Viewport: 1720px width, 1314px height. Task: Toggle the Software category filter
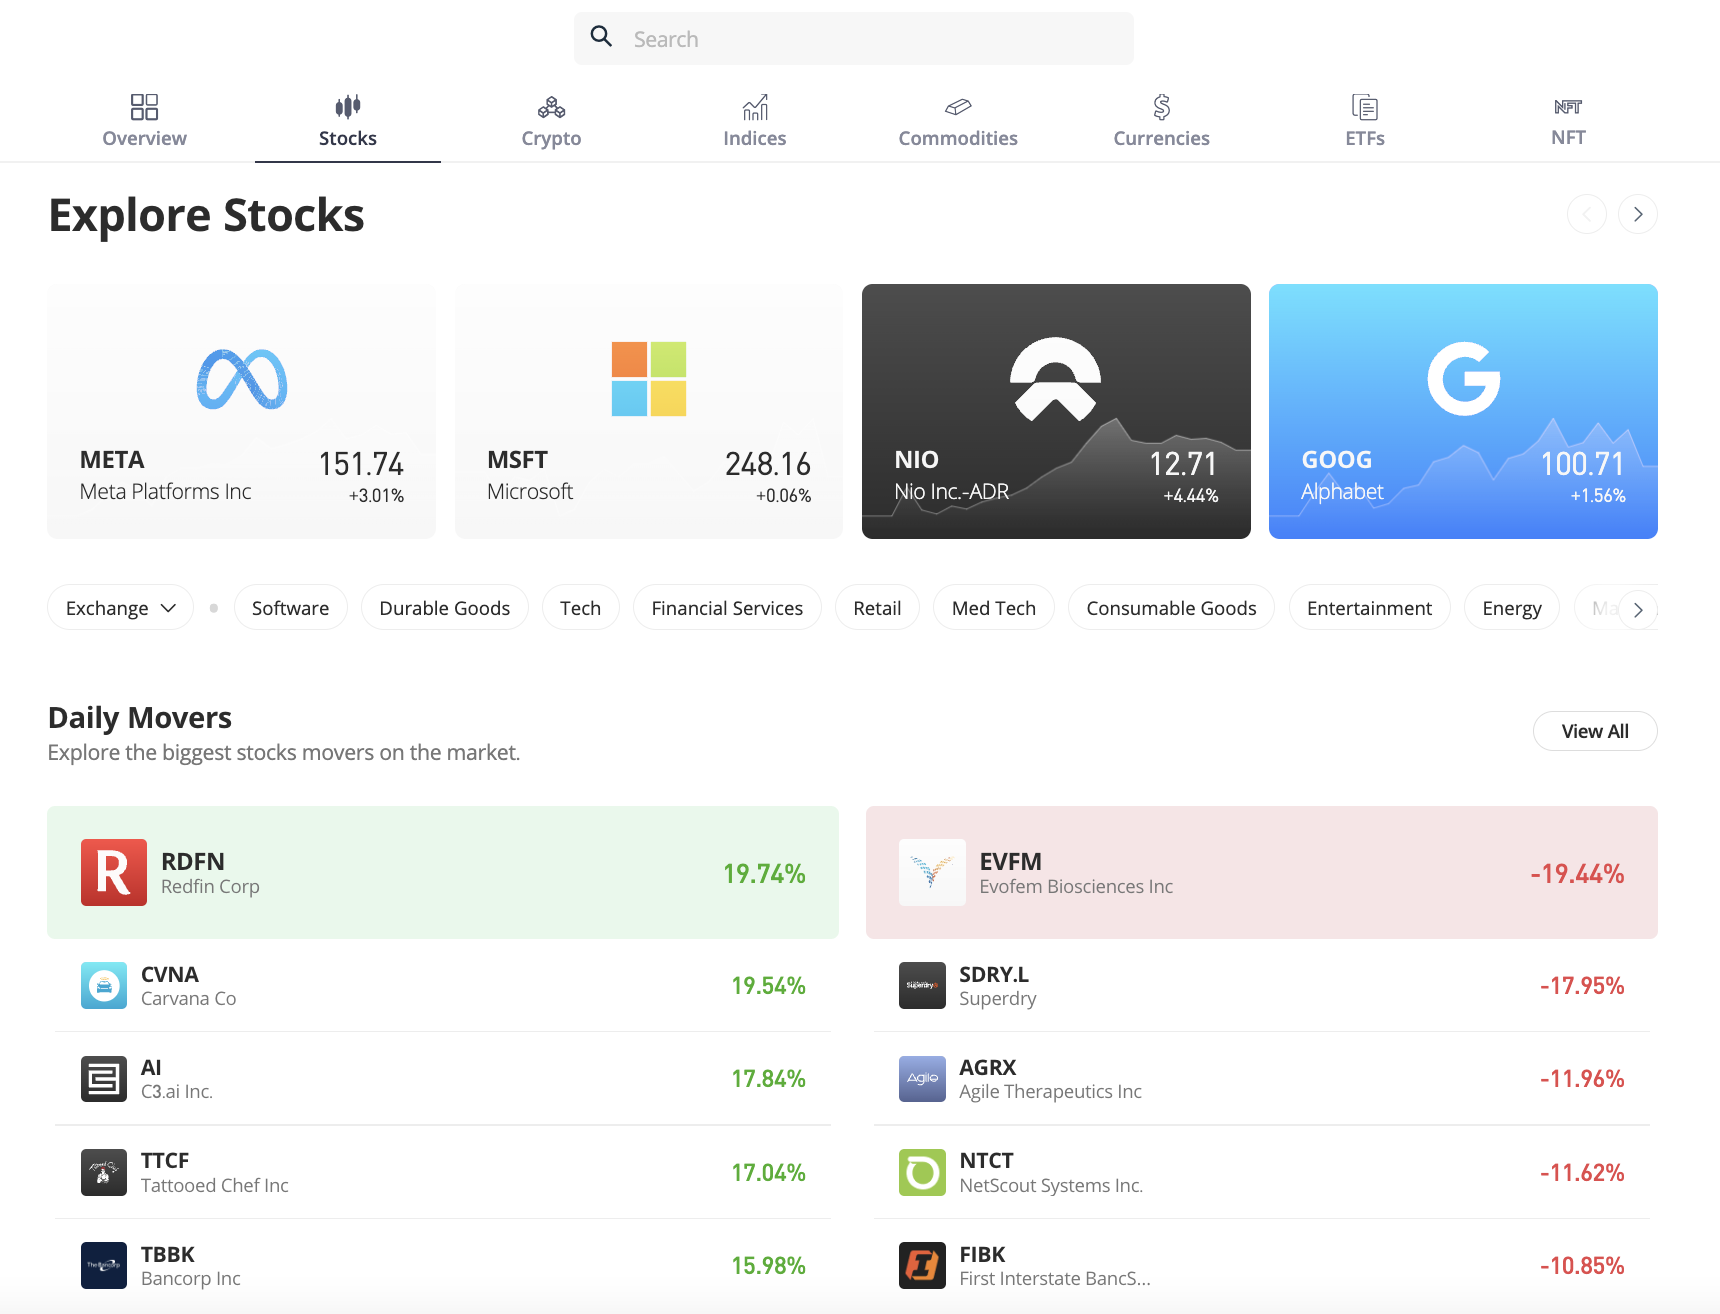click(290, 608)
